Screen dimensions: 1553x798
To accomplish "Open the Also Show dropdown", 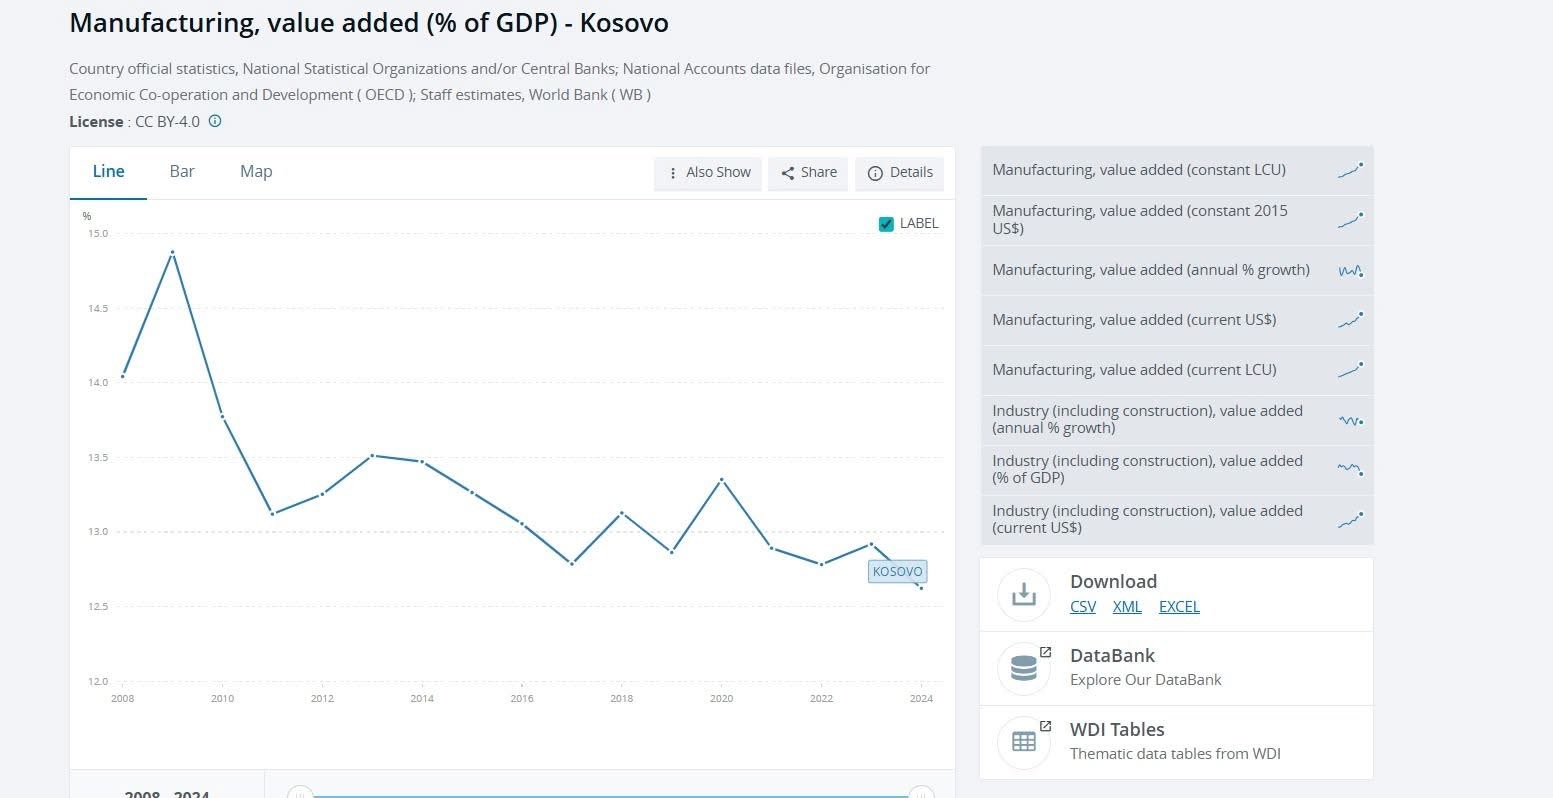I will (708, 173).
